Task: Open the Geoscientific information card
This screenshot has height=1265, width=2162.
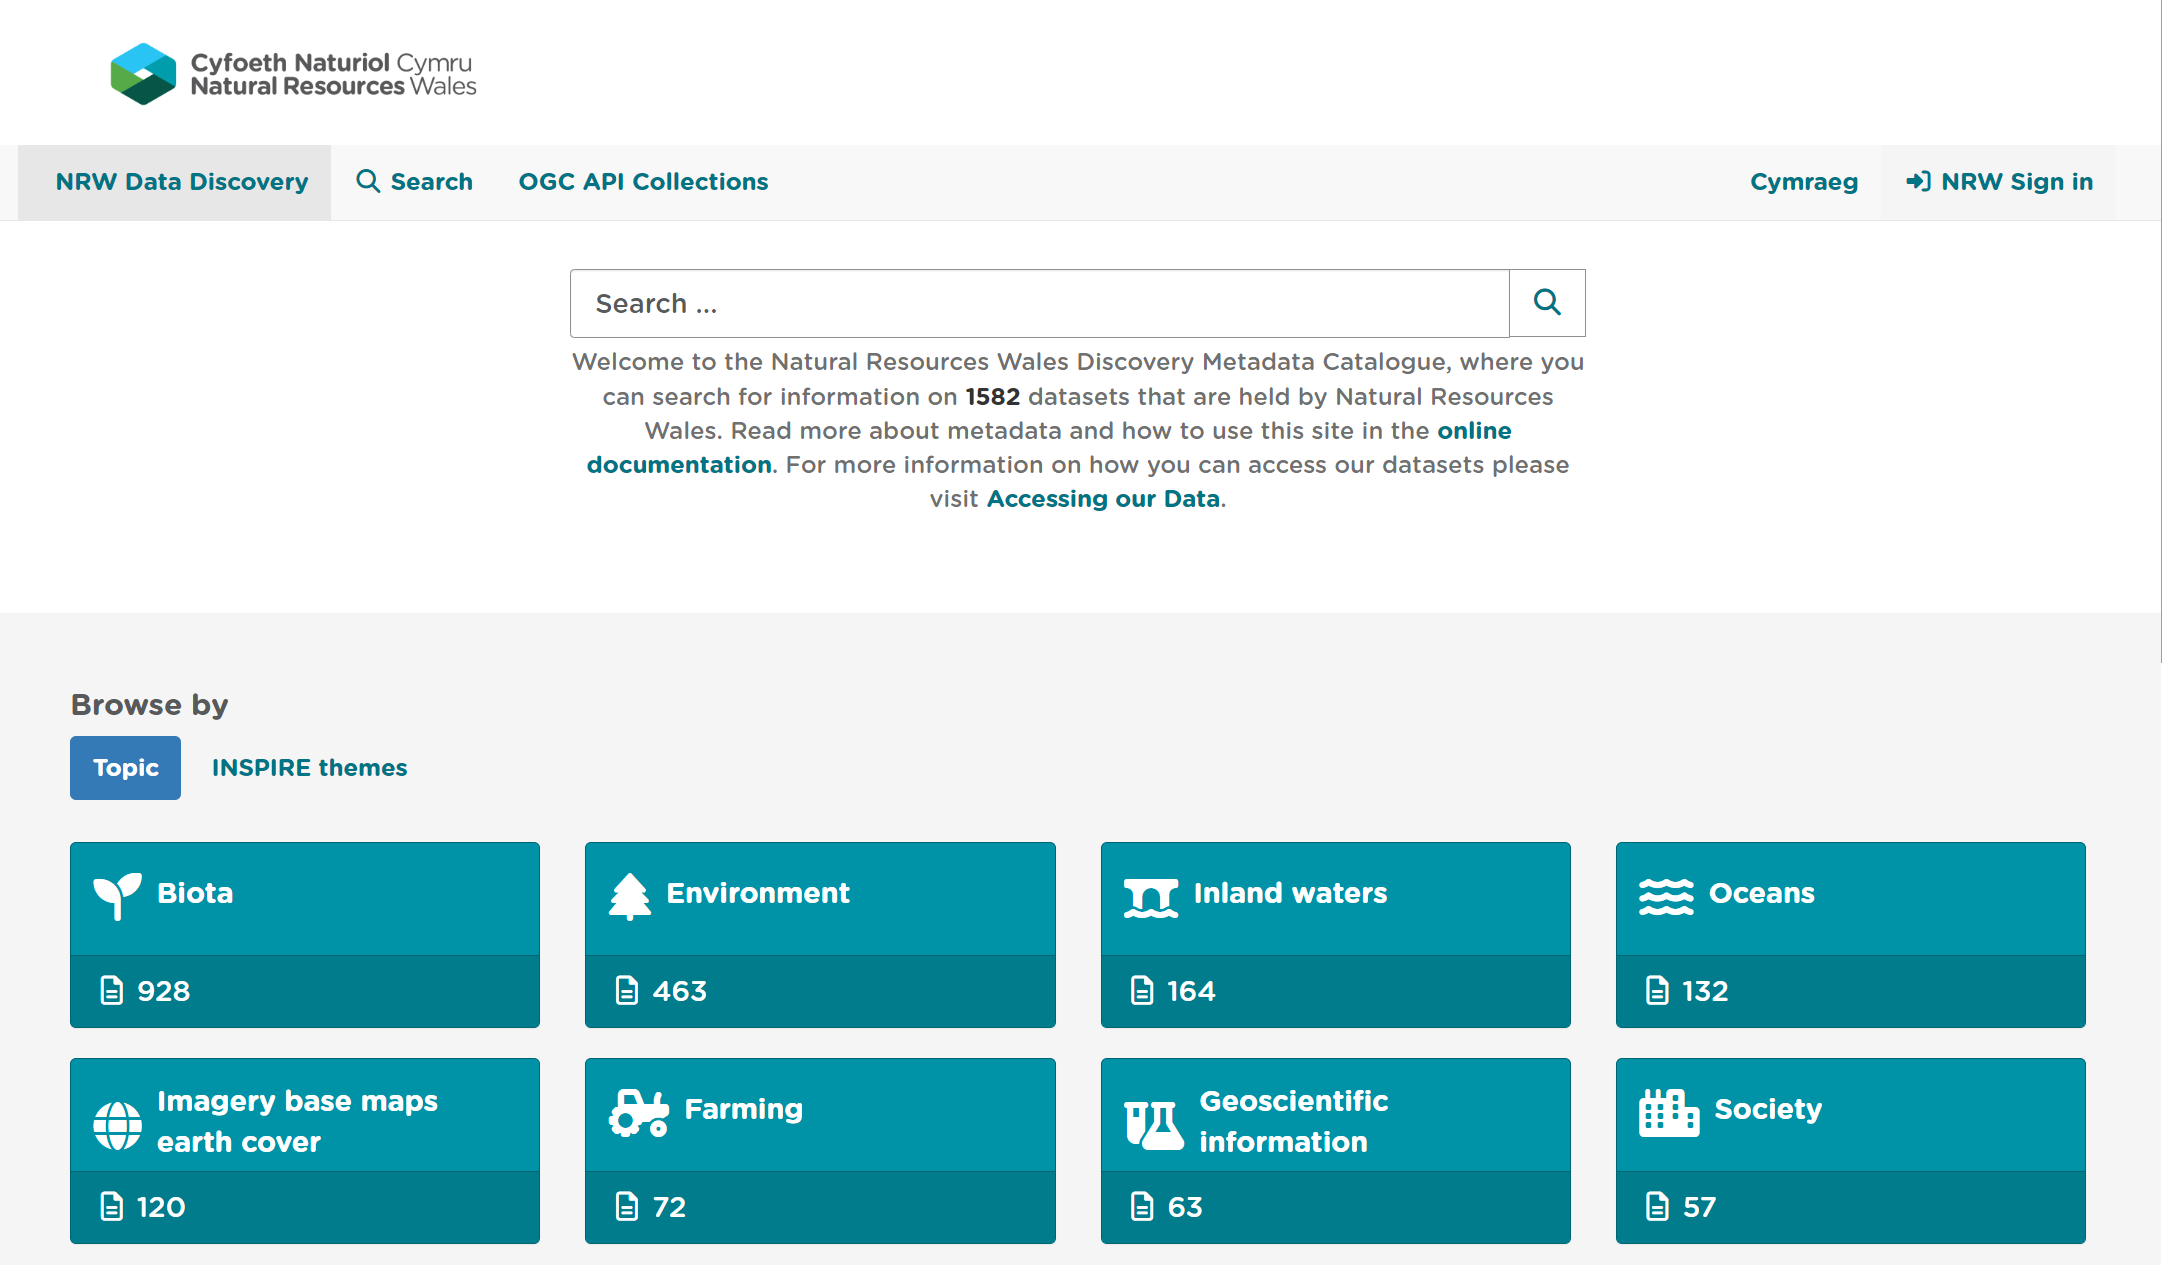Action: pyautogui.click(x=1336, y=1151)
